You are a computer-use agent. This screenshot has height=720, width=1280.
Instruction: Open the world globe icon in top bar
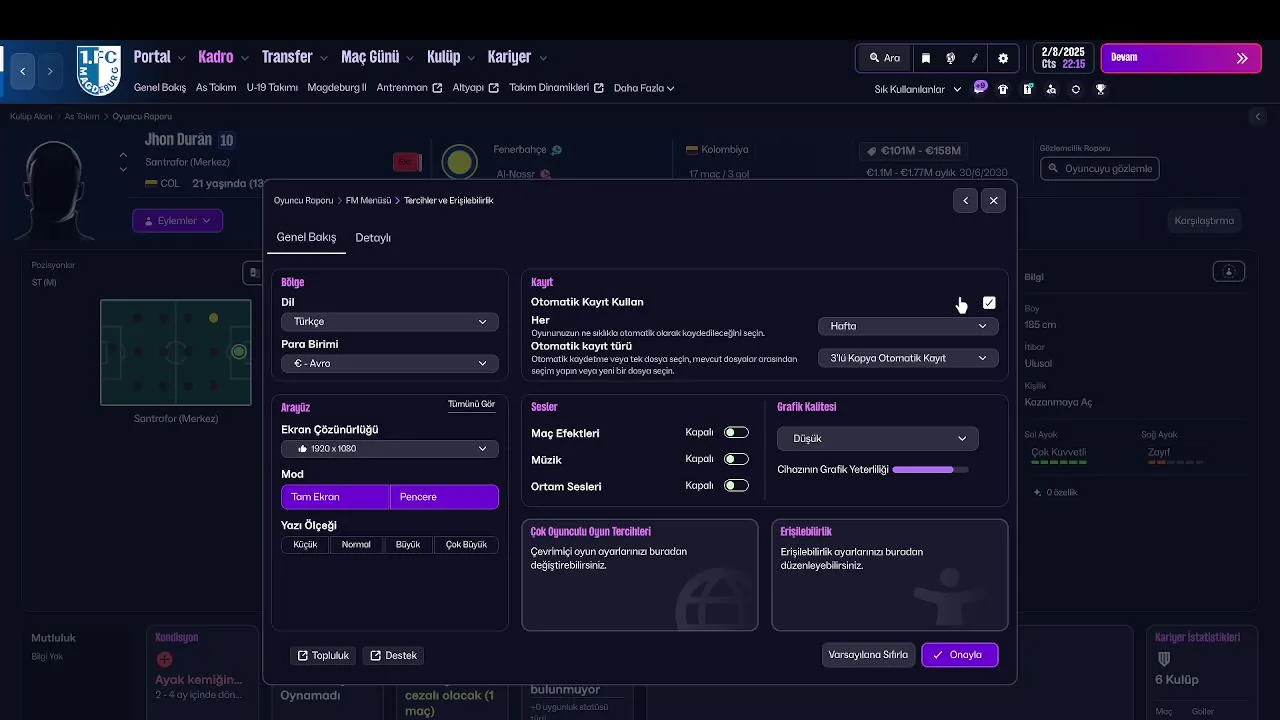tap(950, 58)
